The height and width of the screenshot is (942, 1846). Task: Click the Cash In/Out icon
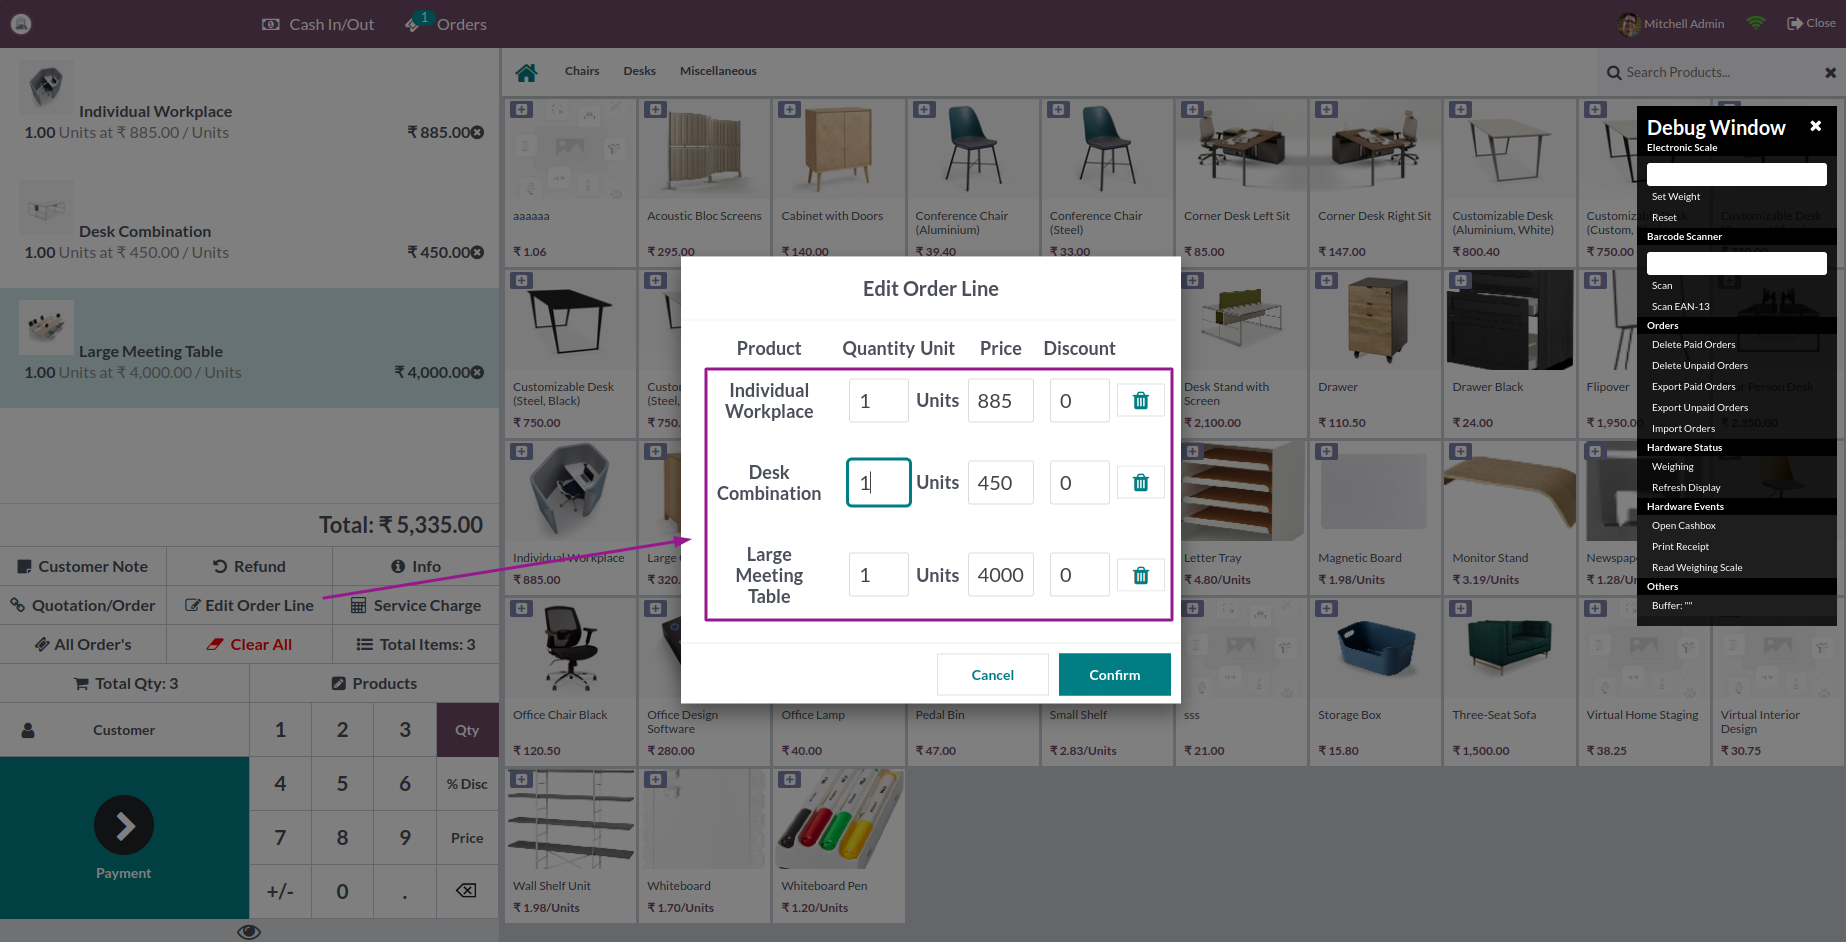[270, 24]
